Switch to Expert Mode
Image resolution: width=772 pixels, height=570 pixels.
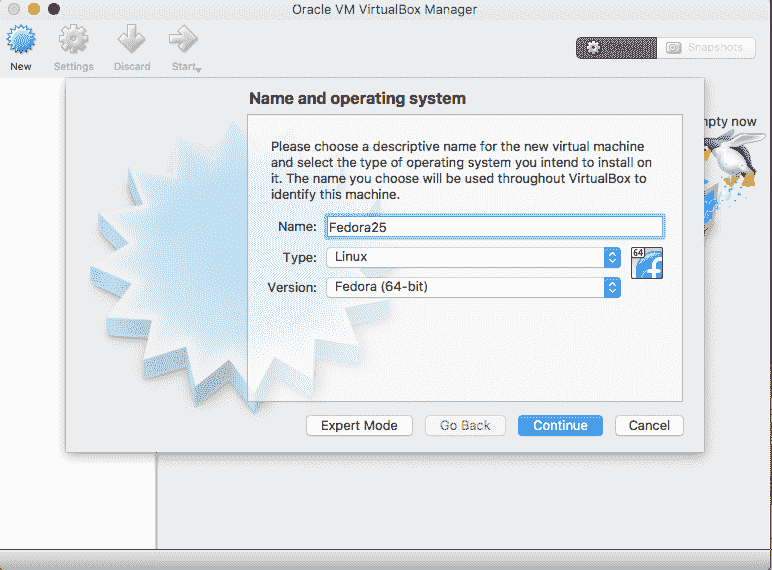[359, 425]
